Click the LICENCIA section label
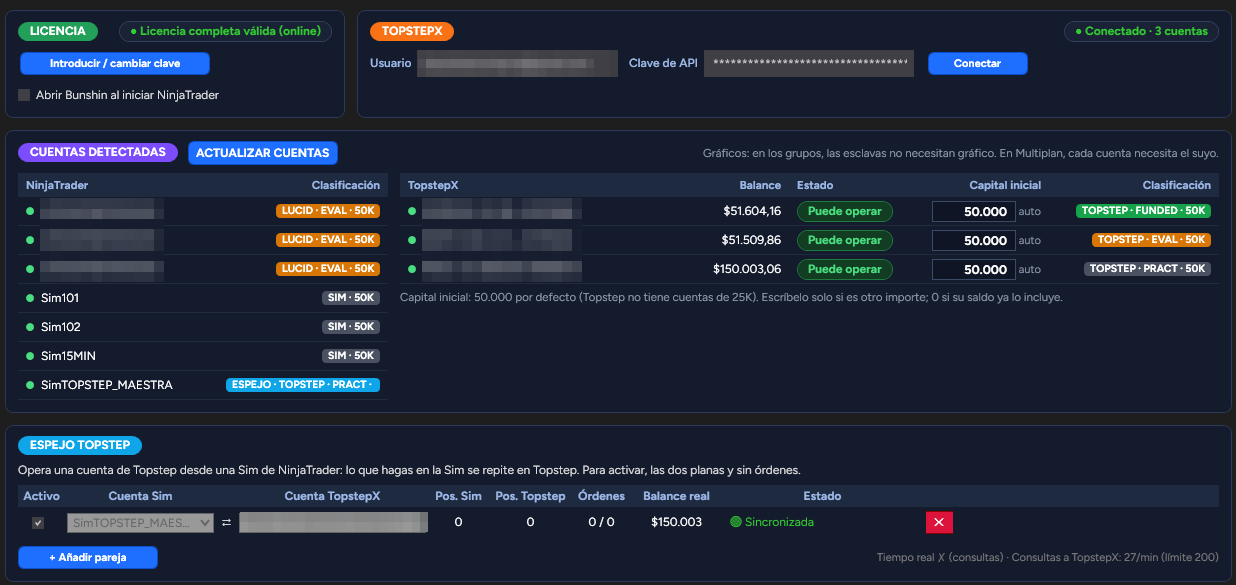1236x585 pixels. pyautogui.click(x=58, y=31)
